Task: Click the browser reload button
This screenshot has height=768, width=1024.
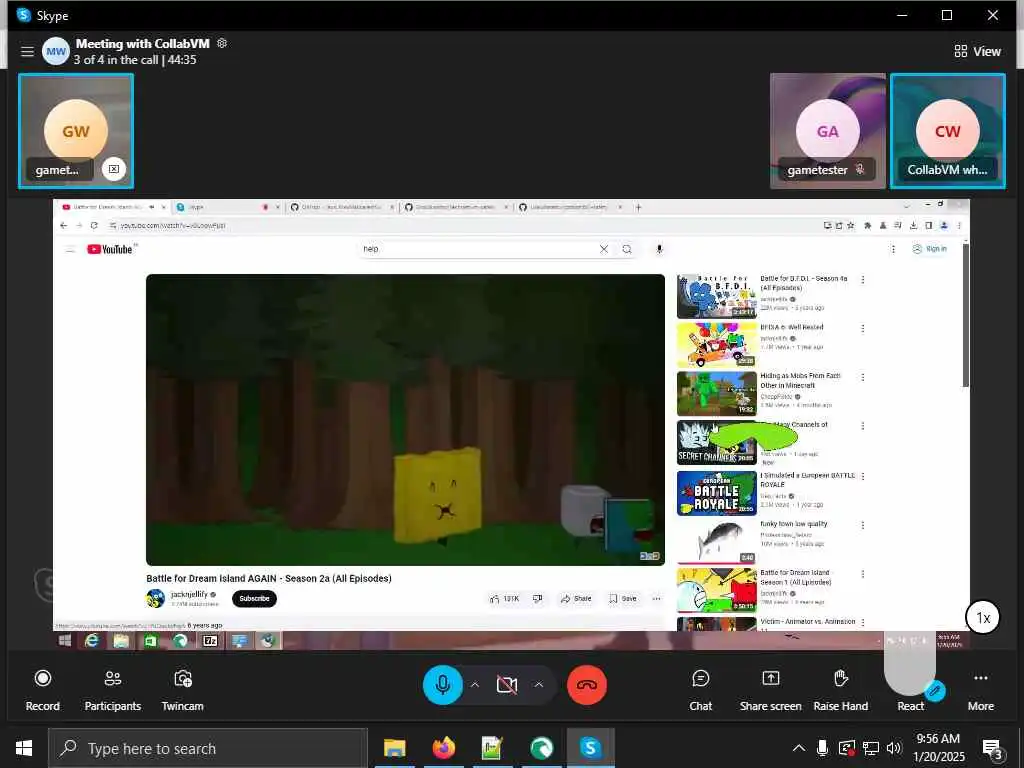Action: pyautogui.click(x=94, y=225)
